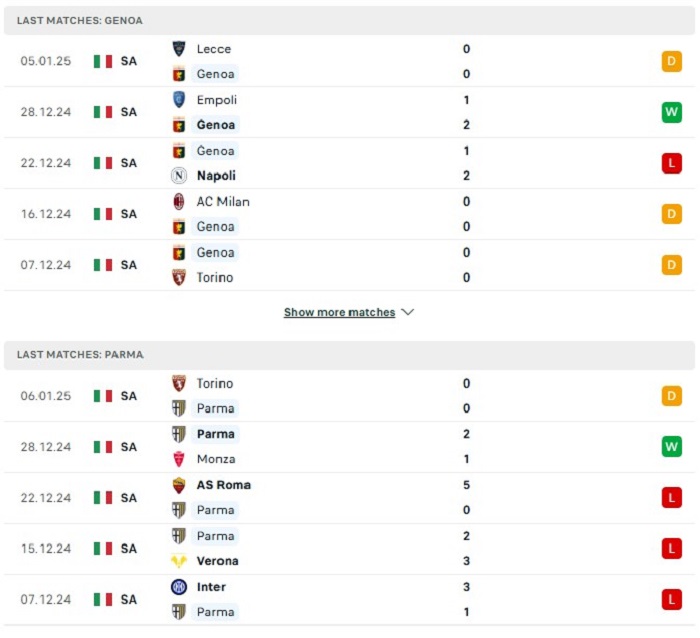This screenshot has width=700, height=638.
Task: Click Italy flag on the 05.01.25 match
Action: [103, 61]
